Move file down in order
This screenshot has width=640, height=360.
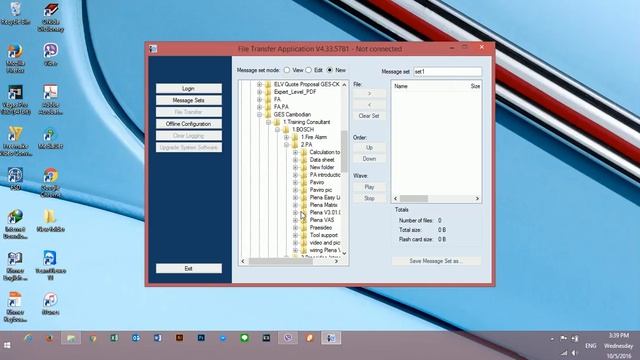click(x=369, y=159)
